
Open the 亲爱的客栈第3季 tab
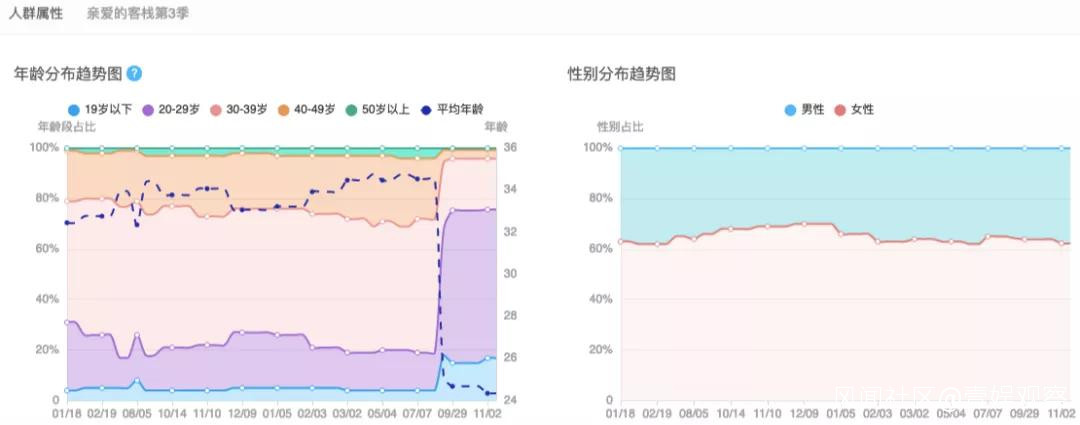tap(137, 14)
